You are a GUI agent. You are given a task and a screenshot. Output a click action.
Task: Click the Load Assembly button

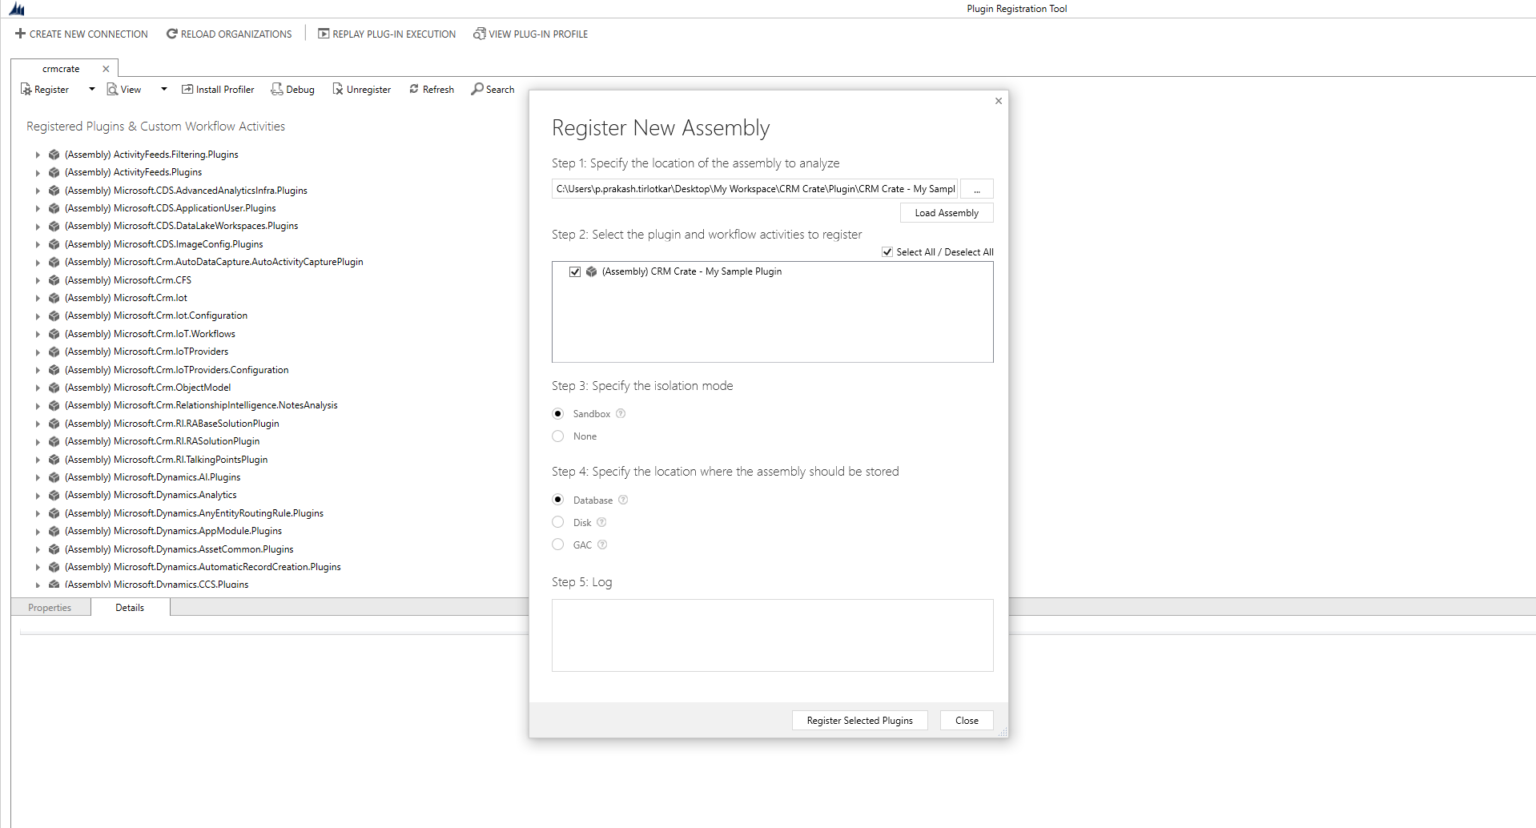946,212
